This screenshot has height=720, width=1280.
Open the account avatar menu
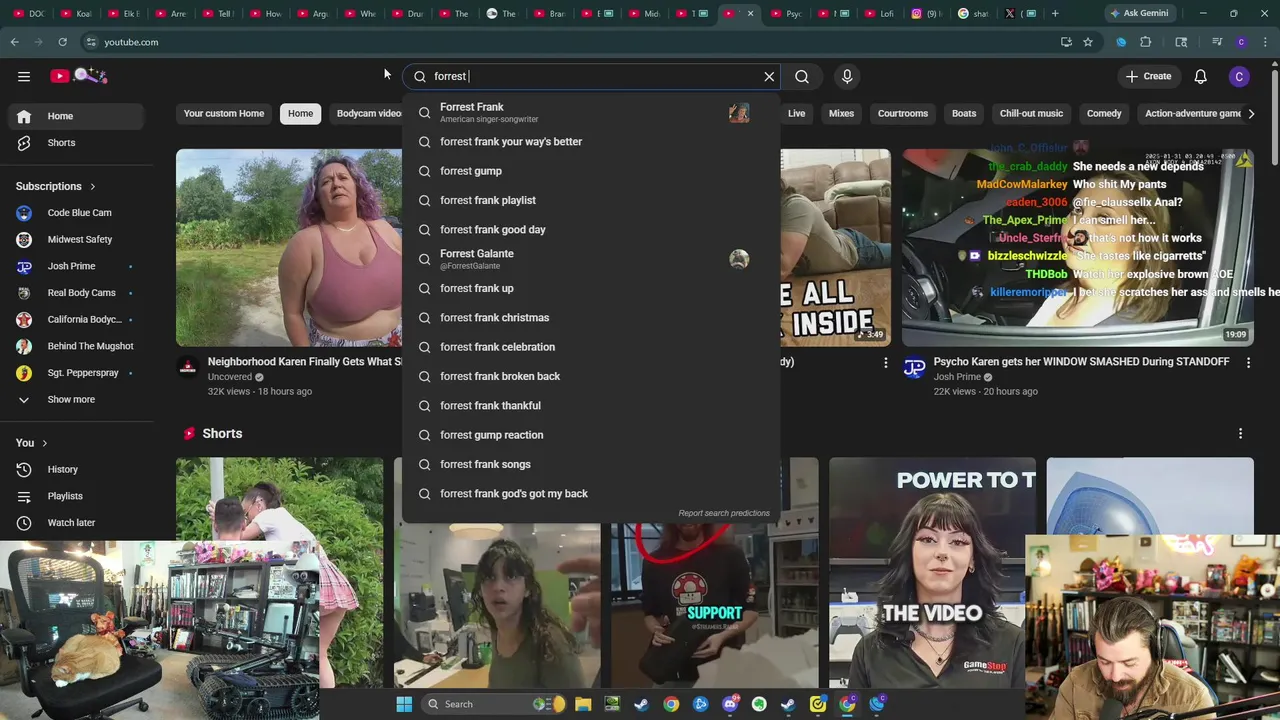point(1239,76)
